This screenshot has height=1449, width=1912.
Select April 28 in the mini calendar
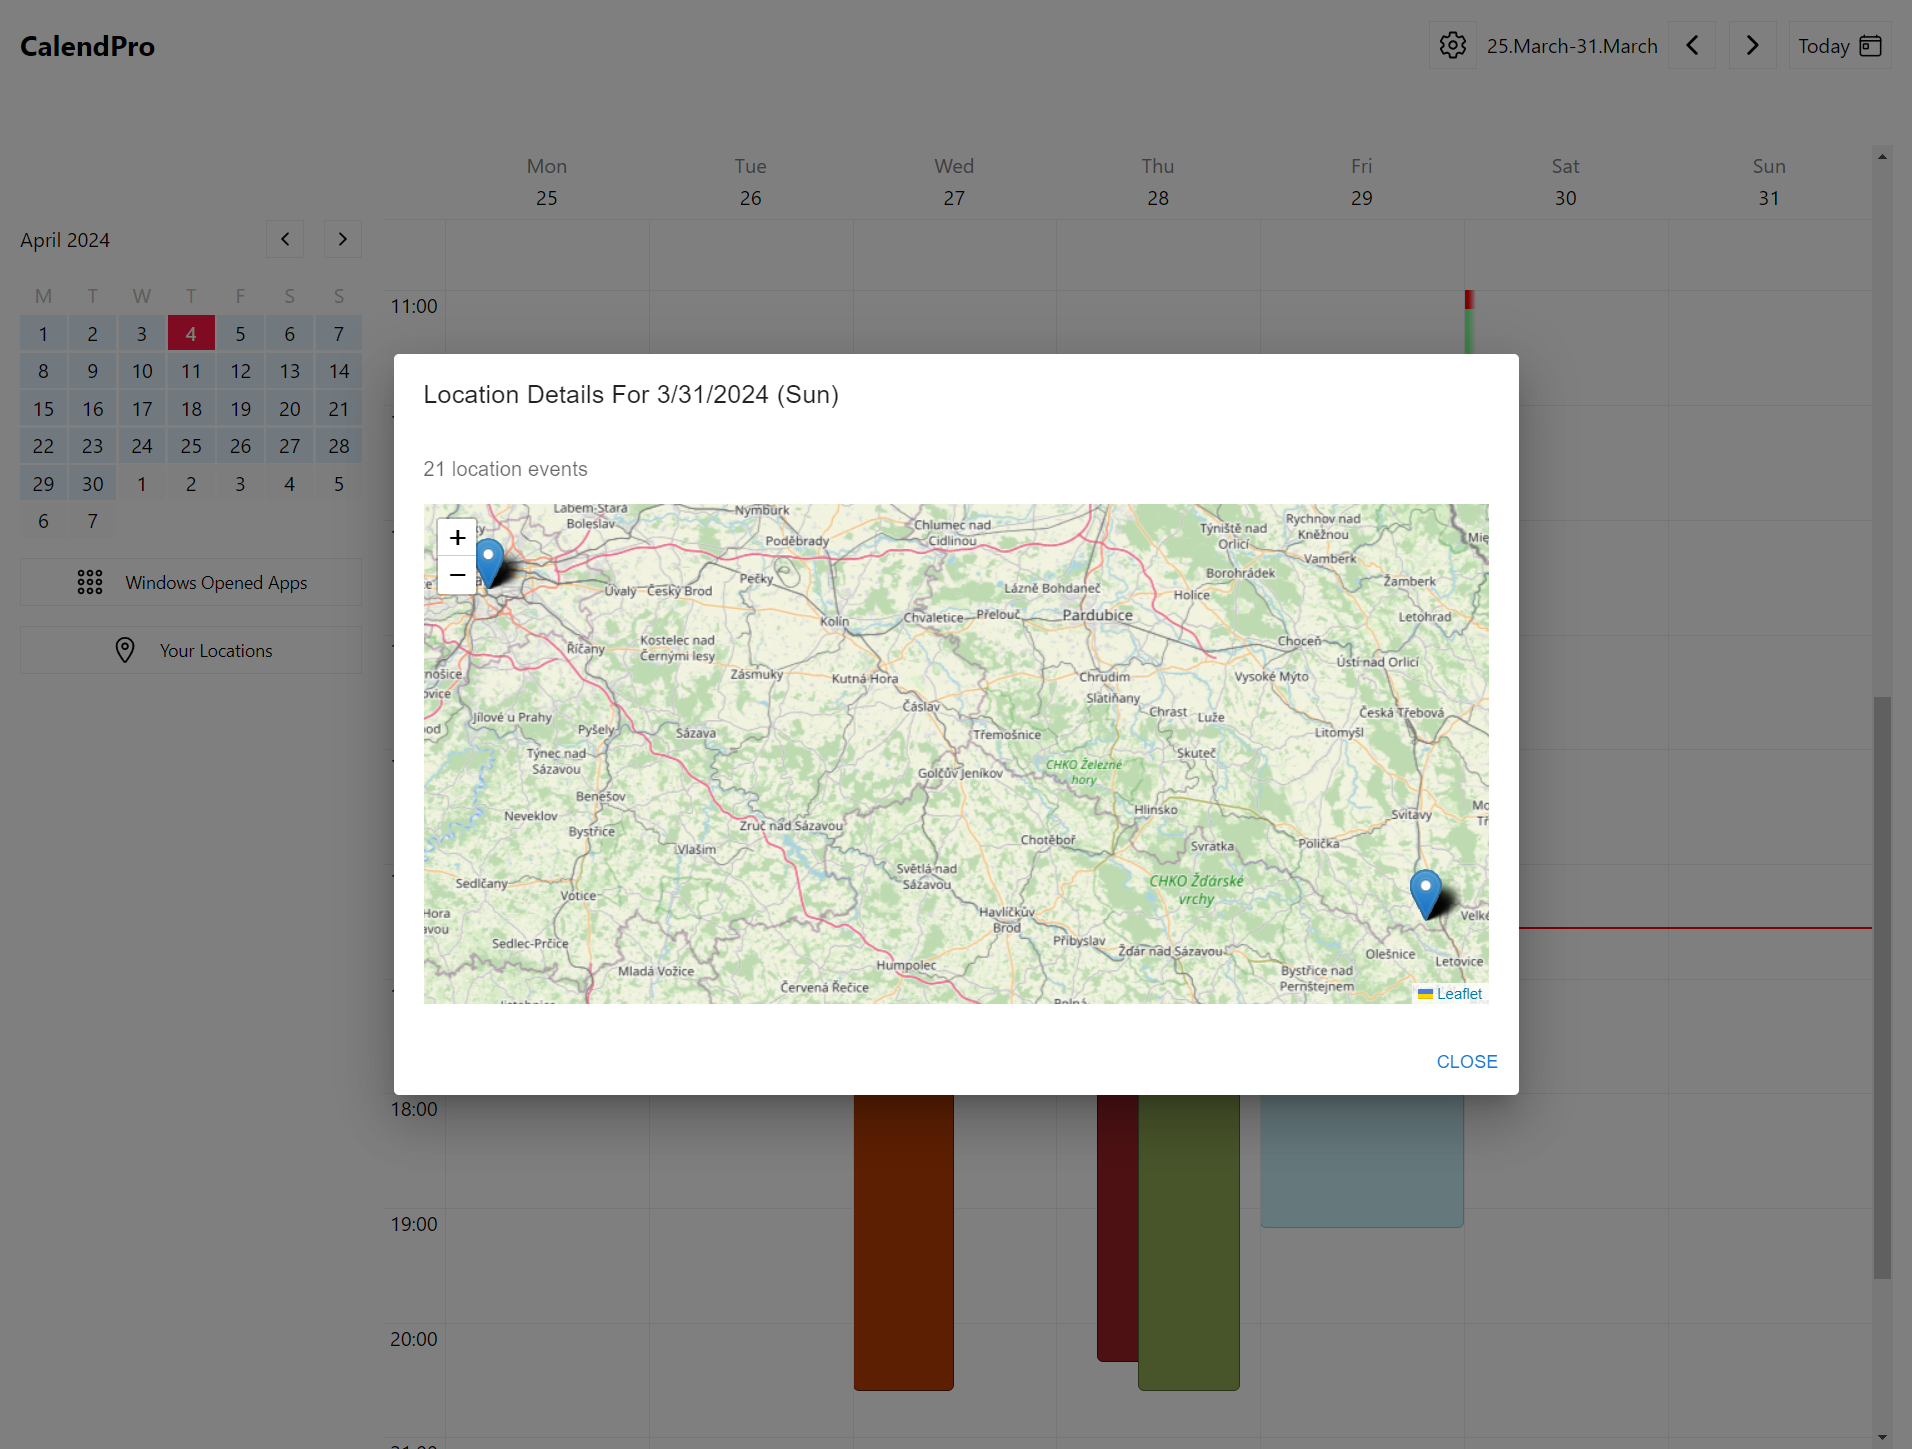click(339, 446)
